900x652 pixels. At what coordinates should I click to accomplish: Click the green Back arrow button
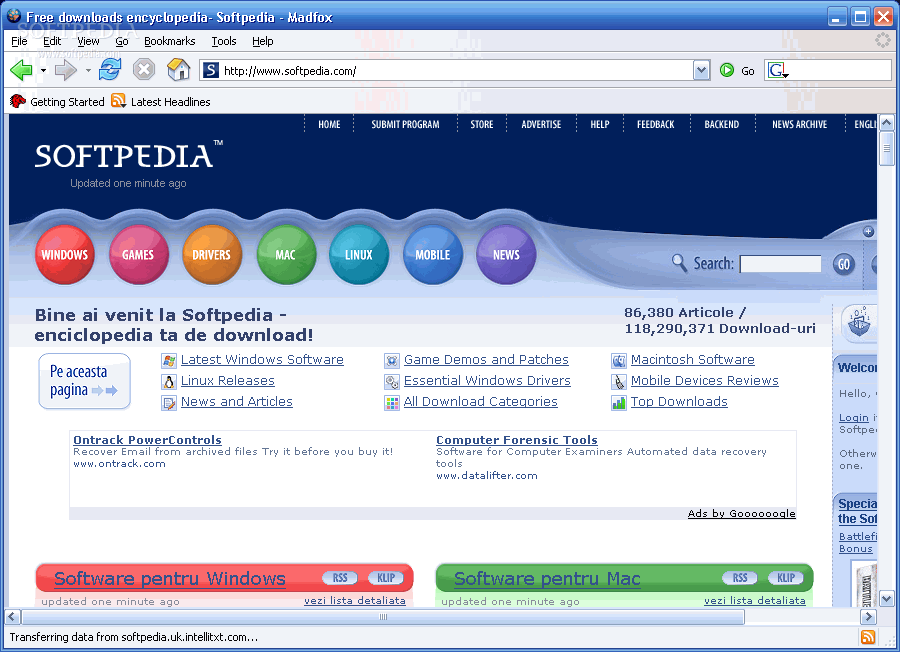[x=21, y=71]
